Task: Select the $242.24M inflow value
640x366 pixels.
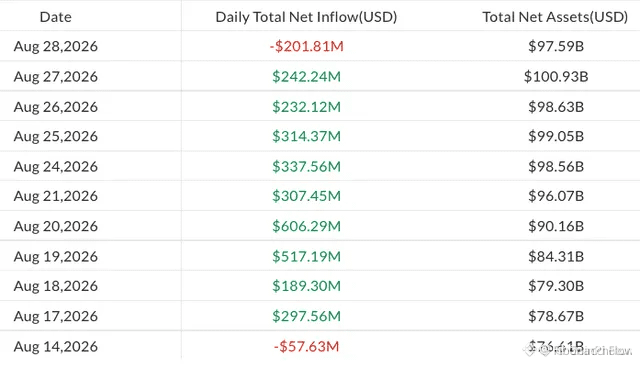Action: point(306,76)
